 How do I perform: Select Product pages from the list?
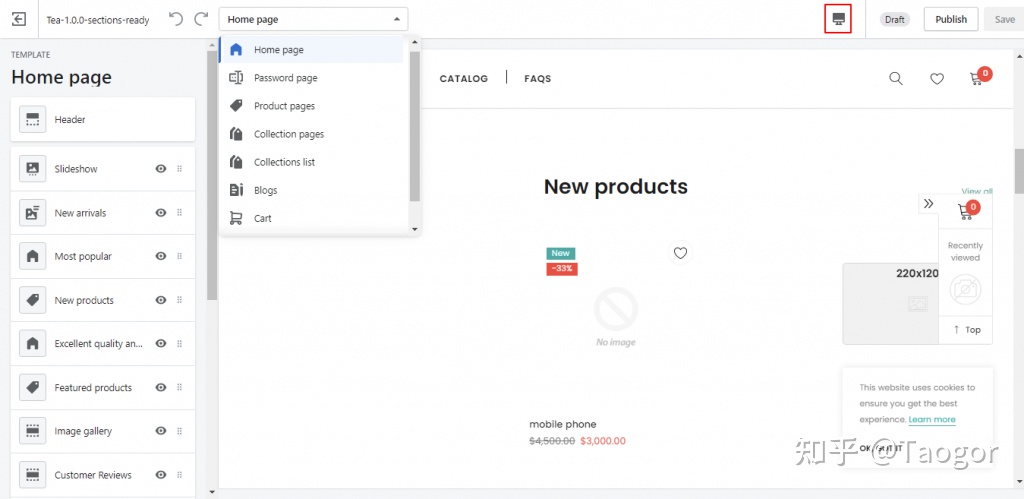pyautogui.click(x=284, y=106)
